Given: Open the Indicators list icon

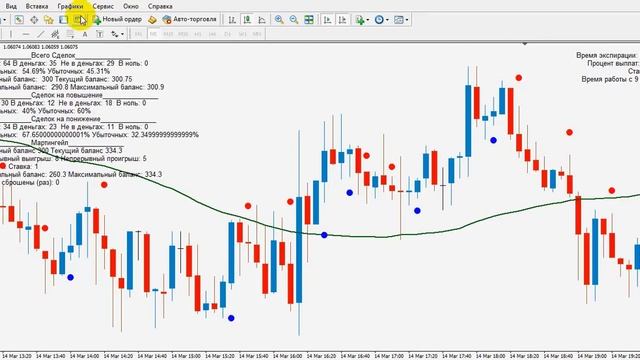Looking at the screenshot, I should coord(360,20).
